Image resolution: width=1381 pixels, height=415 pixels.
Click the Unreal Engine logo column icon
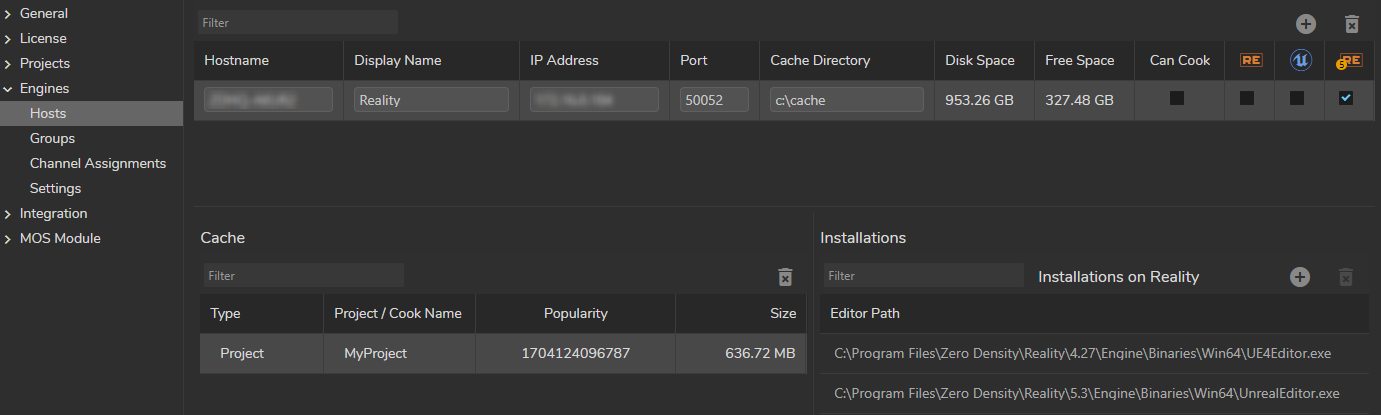[x=1300, y=60]
